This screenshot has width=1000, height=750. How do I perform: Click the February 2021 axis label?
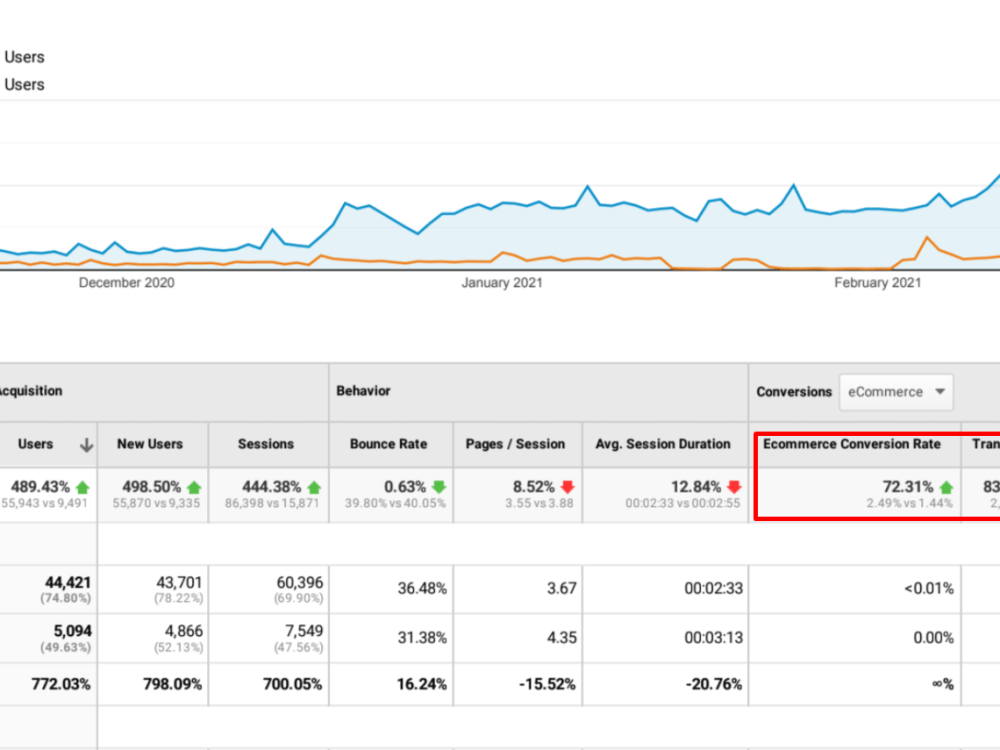tap(878, 283)
